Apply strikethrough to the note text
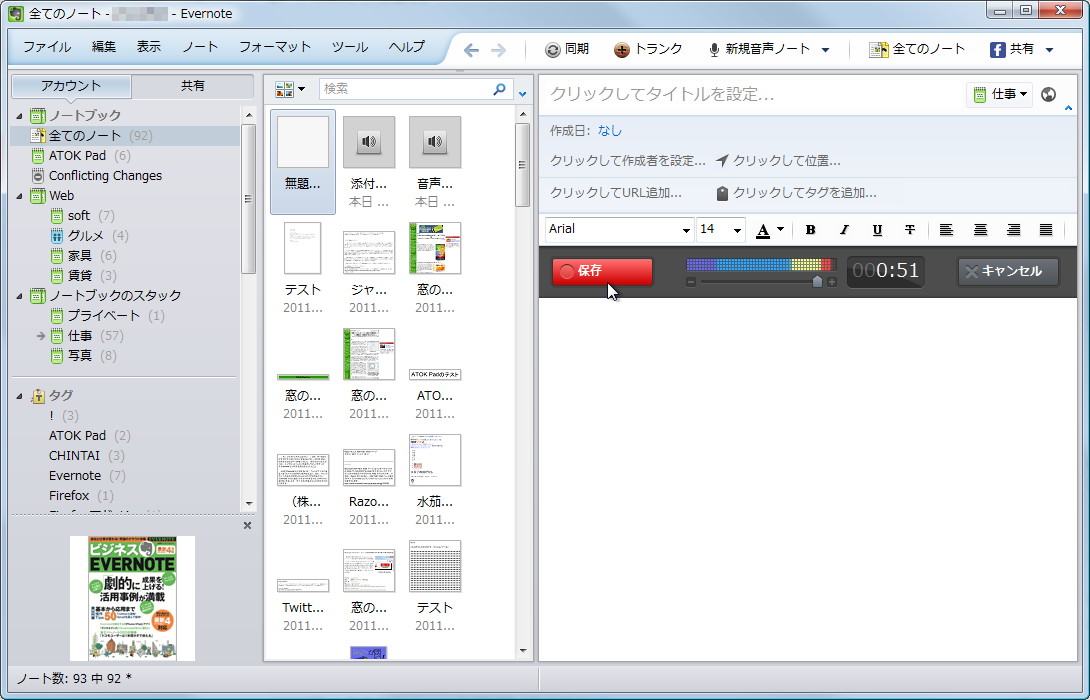Viewport: 1090px width, 700px height. [x=910, y=230]
